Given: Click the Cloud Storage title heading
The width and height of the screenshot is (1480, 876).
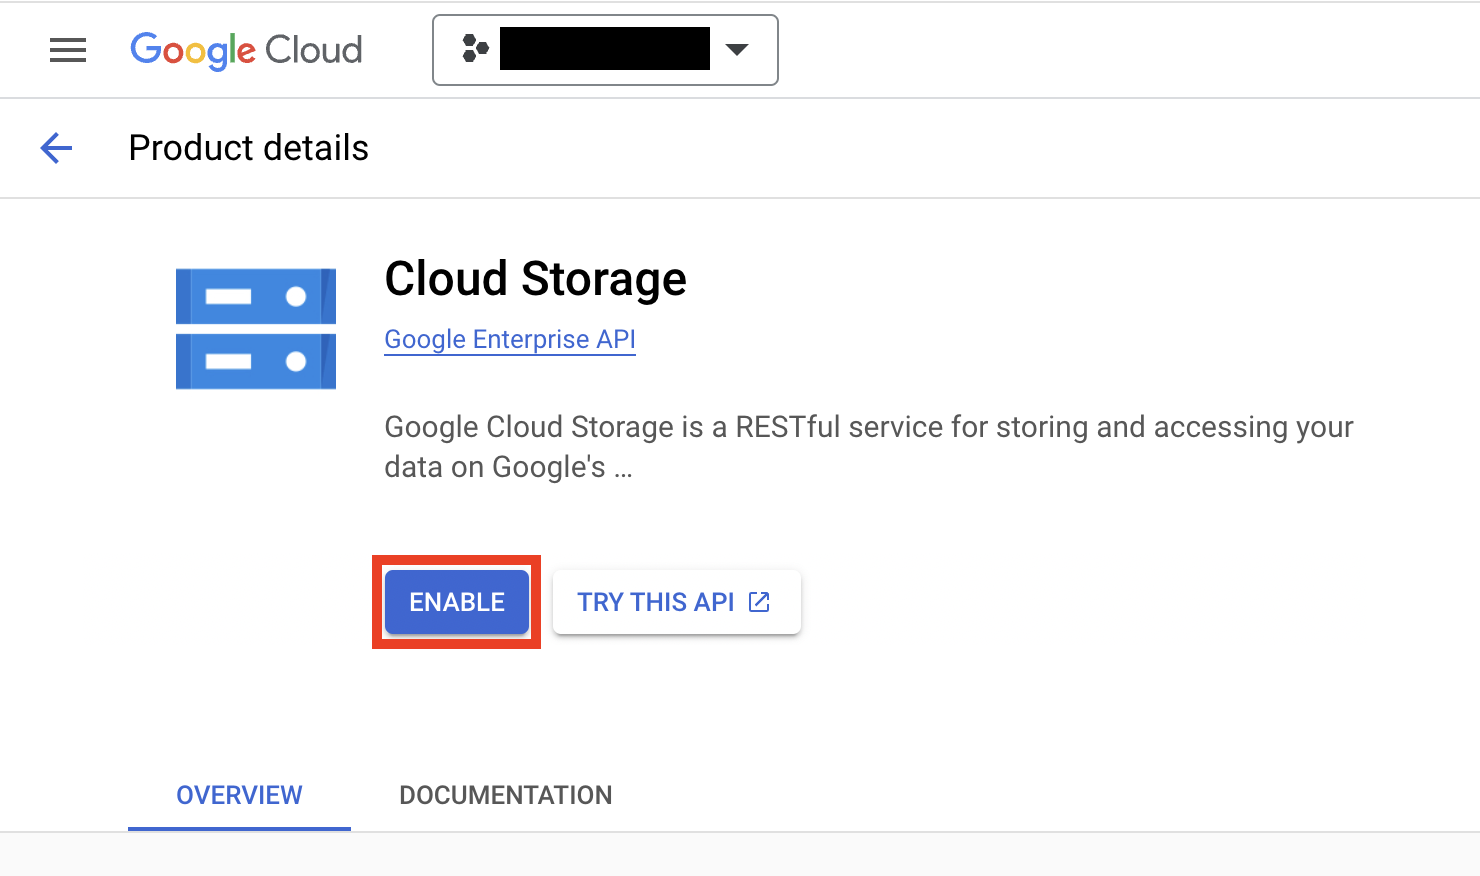Looking at the screenshot, I should (536, 278).
